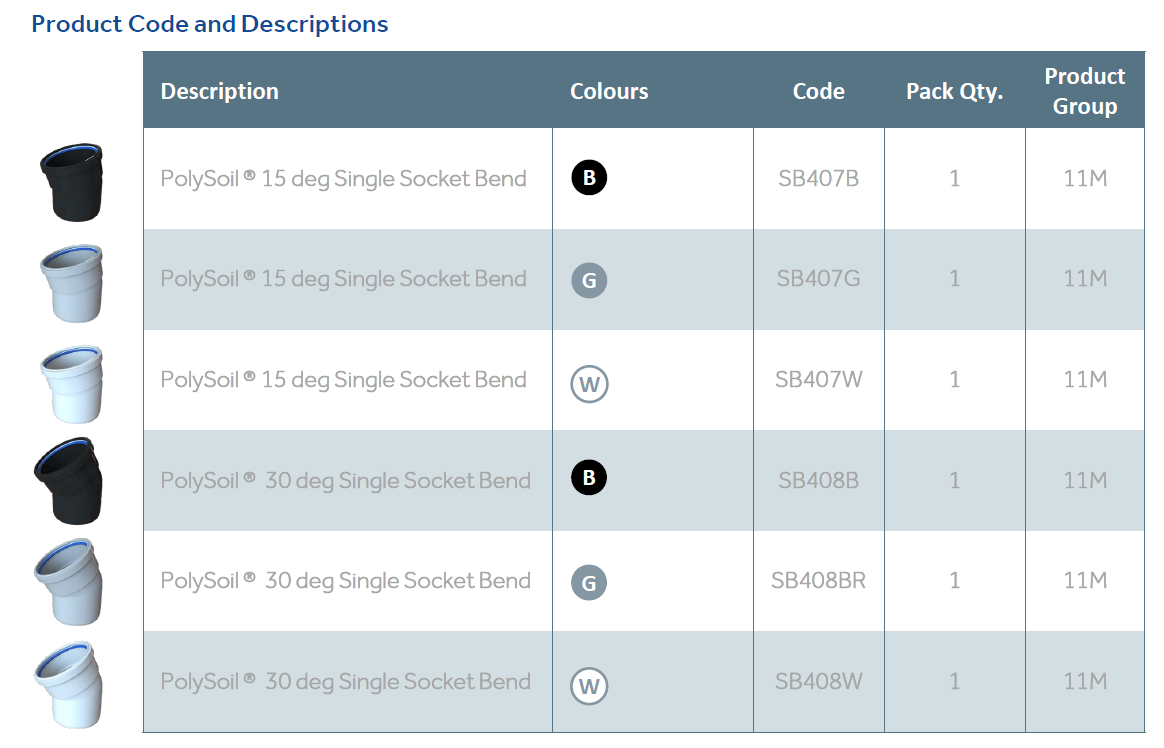Select the white W colour icon for SB408W
Viewport: 1164px width, 748px height.
[589, 686]
